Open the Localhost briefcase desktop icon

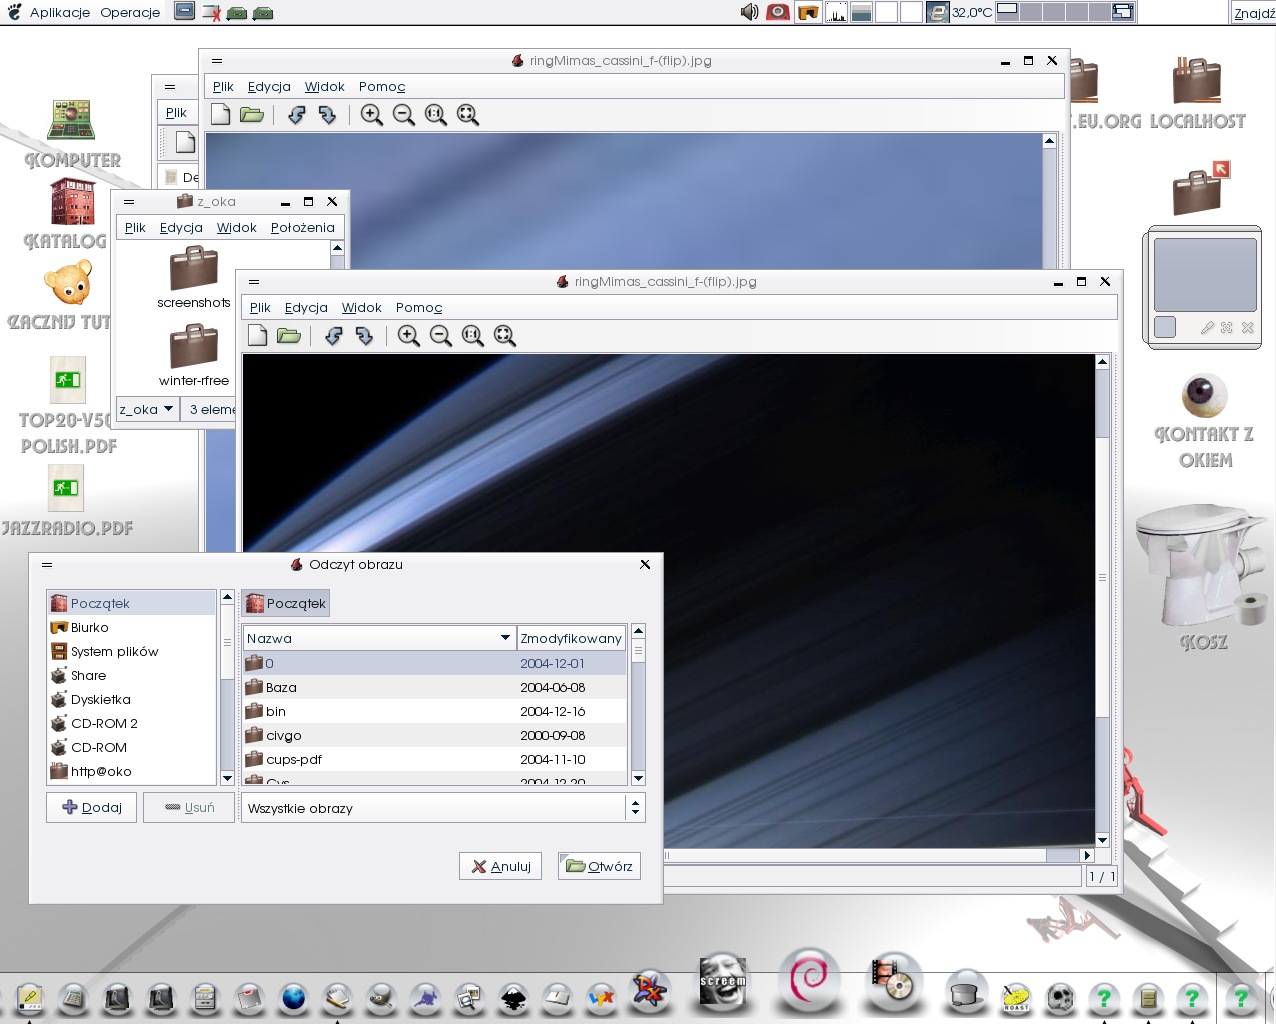pos(1197,94)
